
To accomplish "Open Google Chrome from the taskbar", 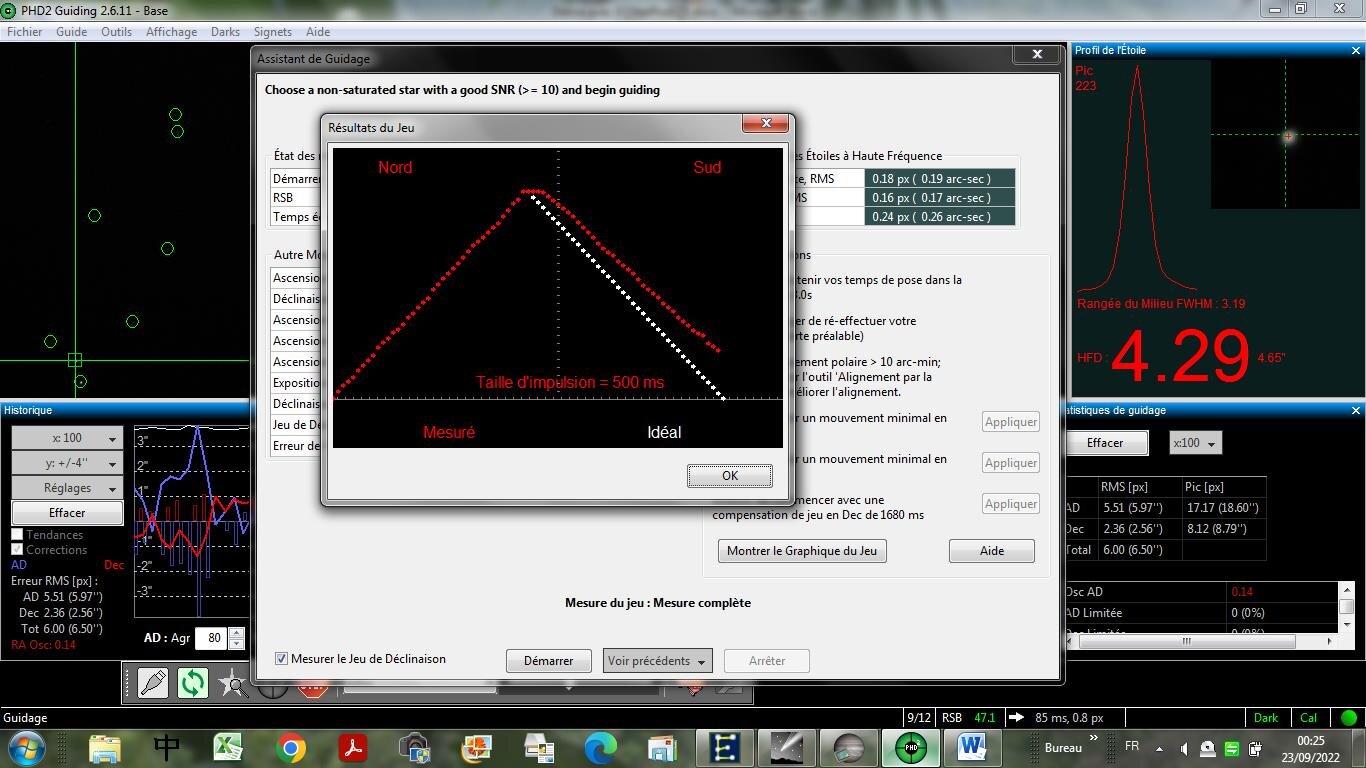I will 291,747.
